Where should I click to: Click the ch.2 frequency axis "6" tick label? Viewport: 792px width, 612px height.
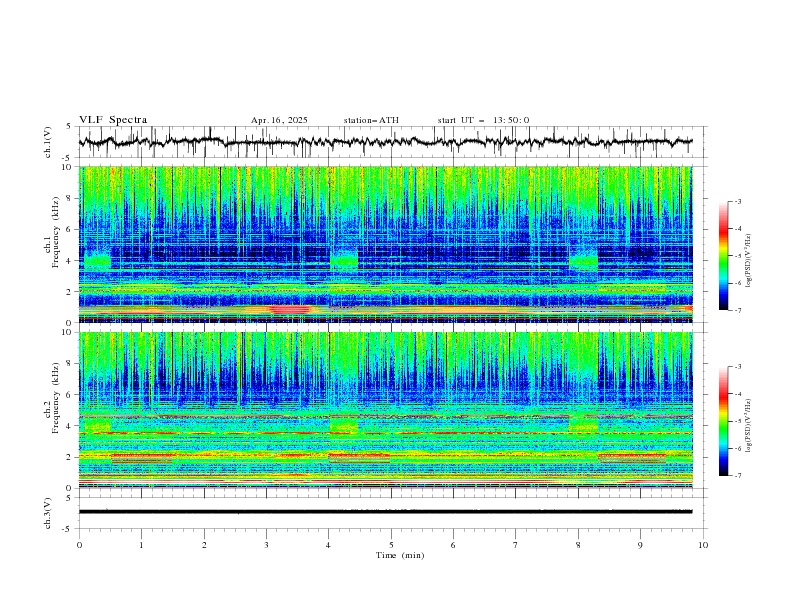(x=71, y=395)
